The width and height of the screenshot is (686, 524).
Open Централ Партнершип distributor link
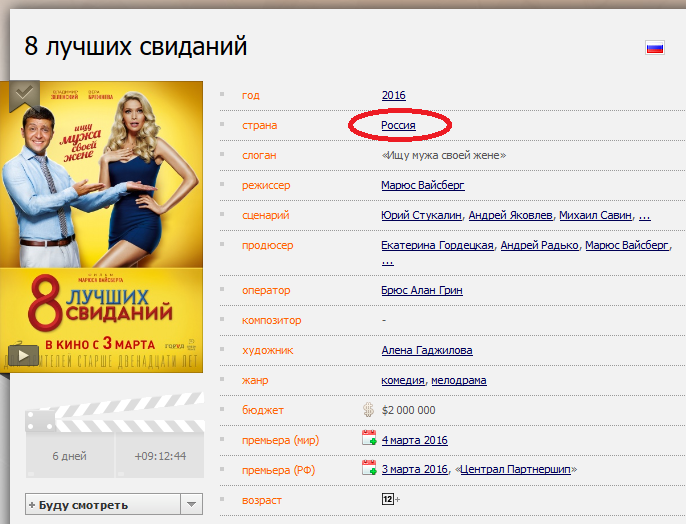[515, 469]
